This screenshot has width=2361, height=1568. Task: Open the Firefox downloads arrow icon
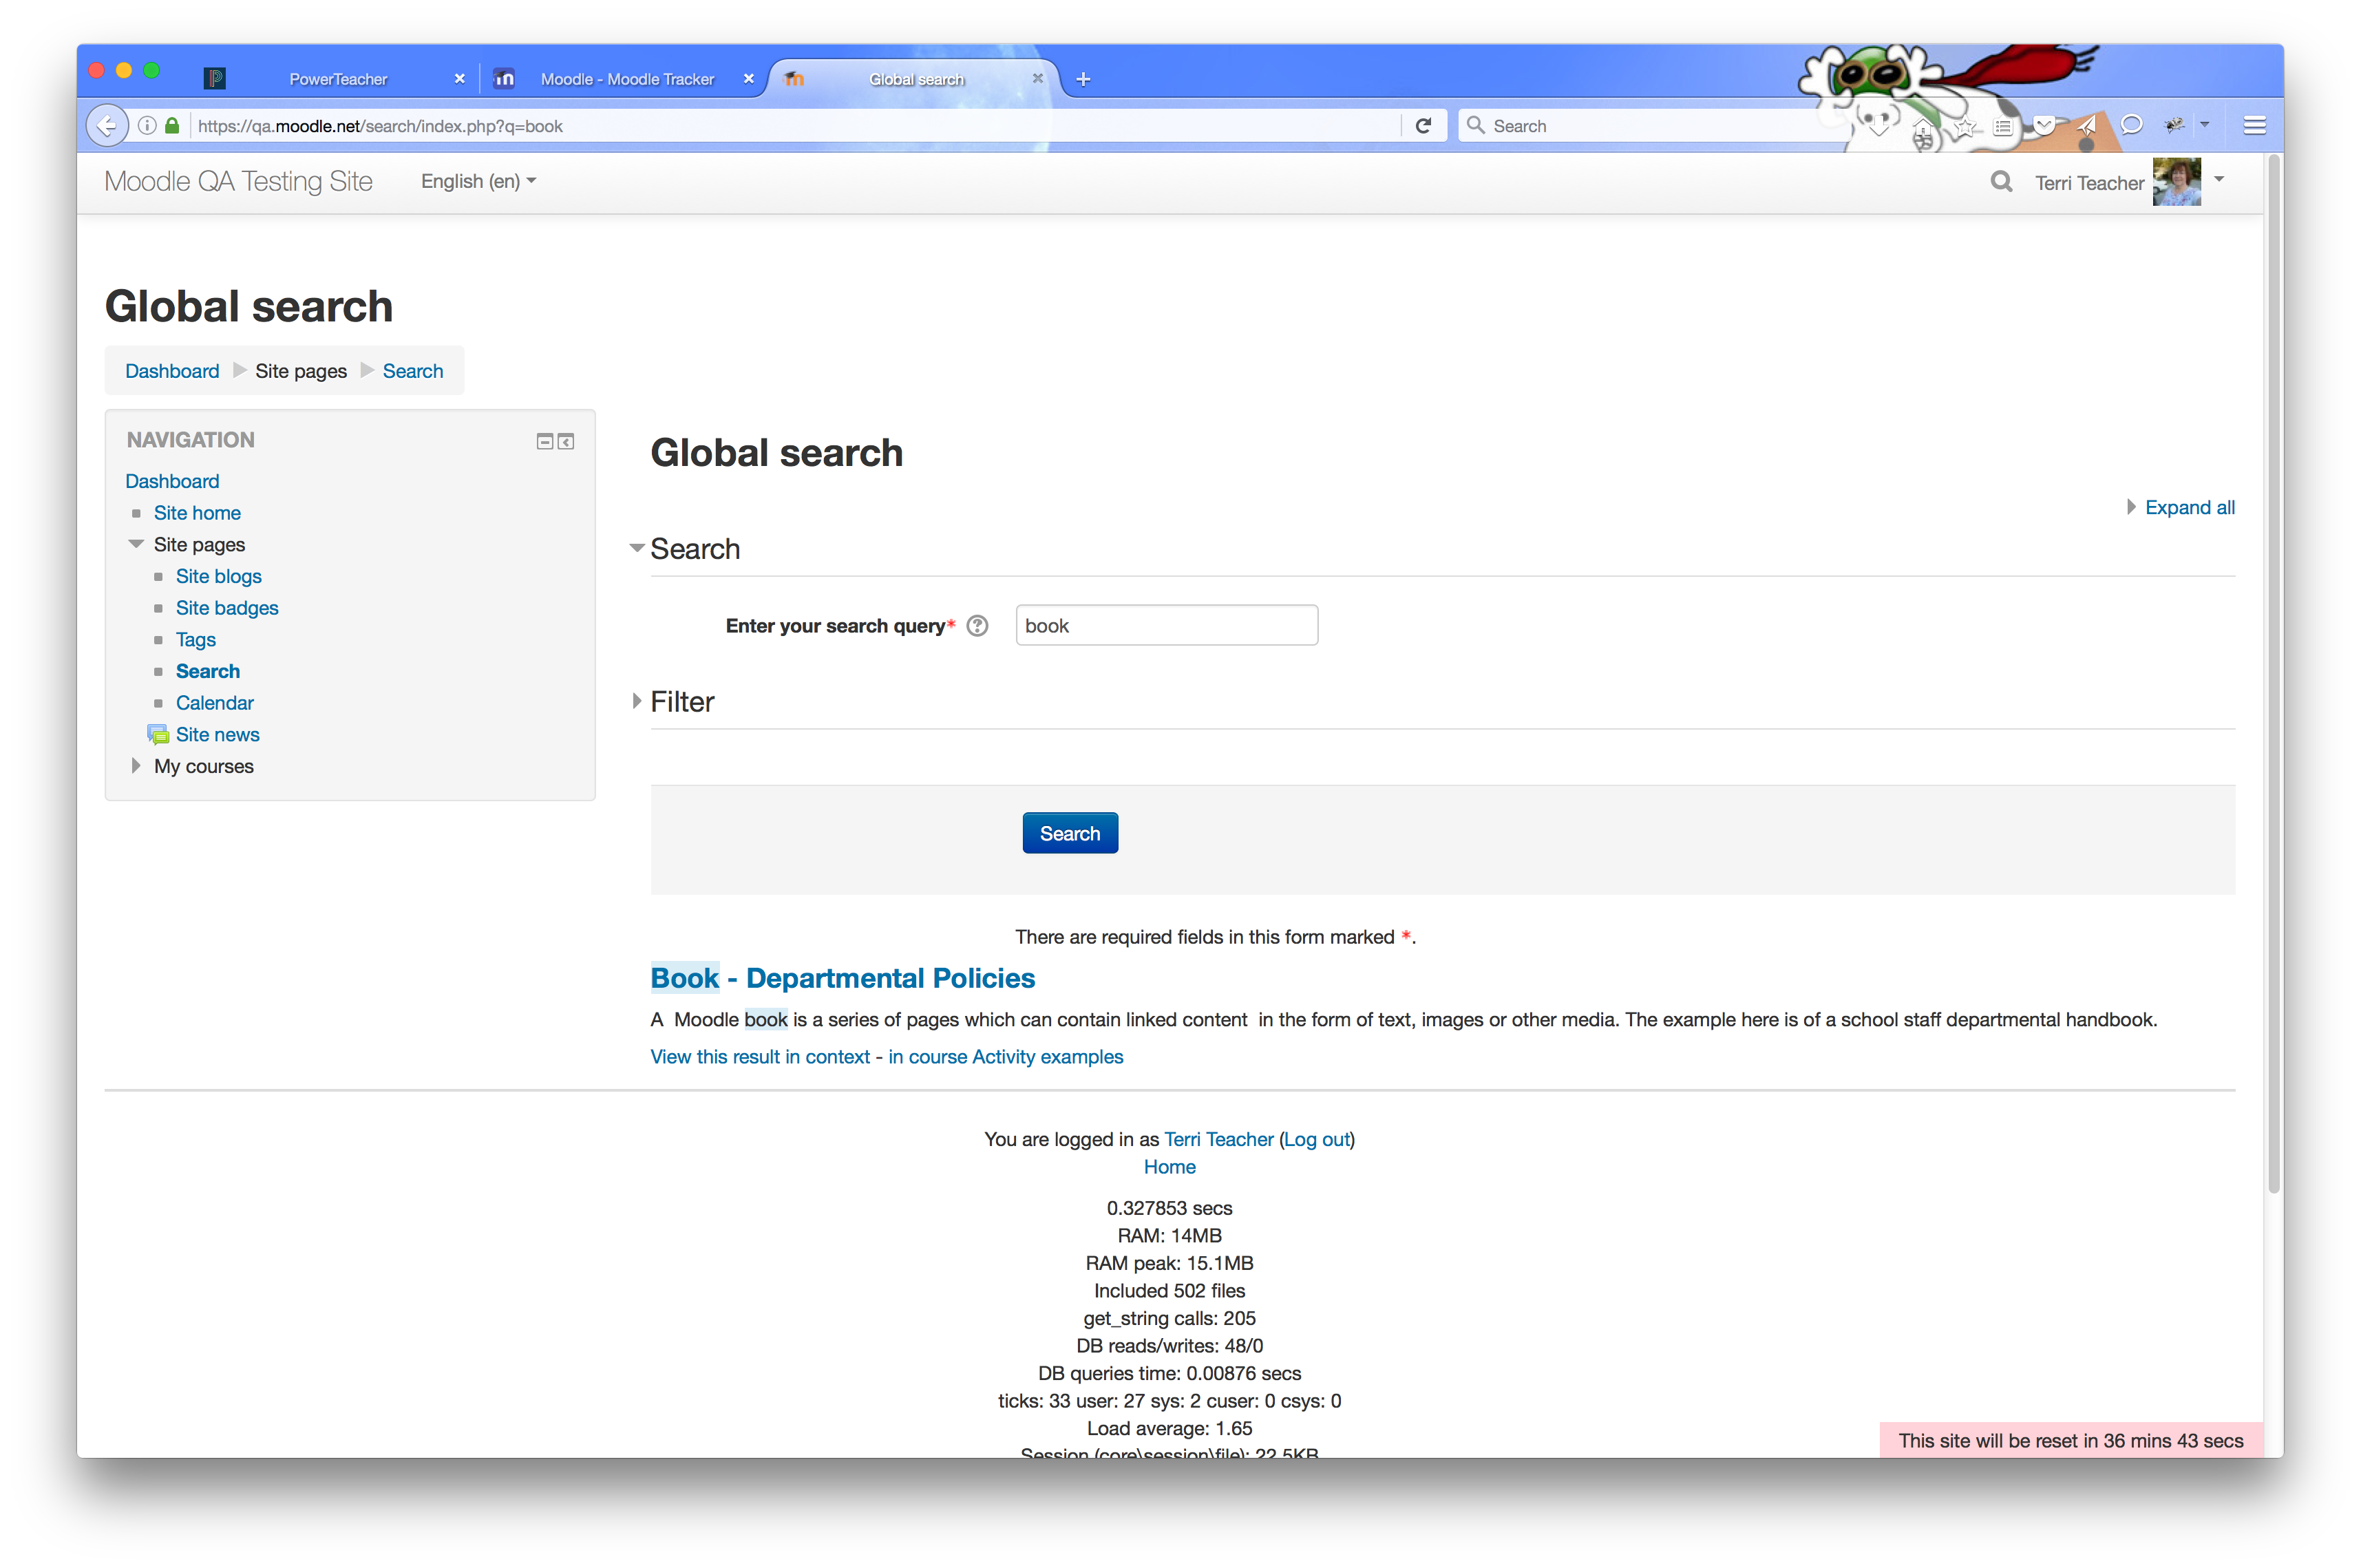tap(1879, 126)
